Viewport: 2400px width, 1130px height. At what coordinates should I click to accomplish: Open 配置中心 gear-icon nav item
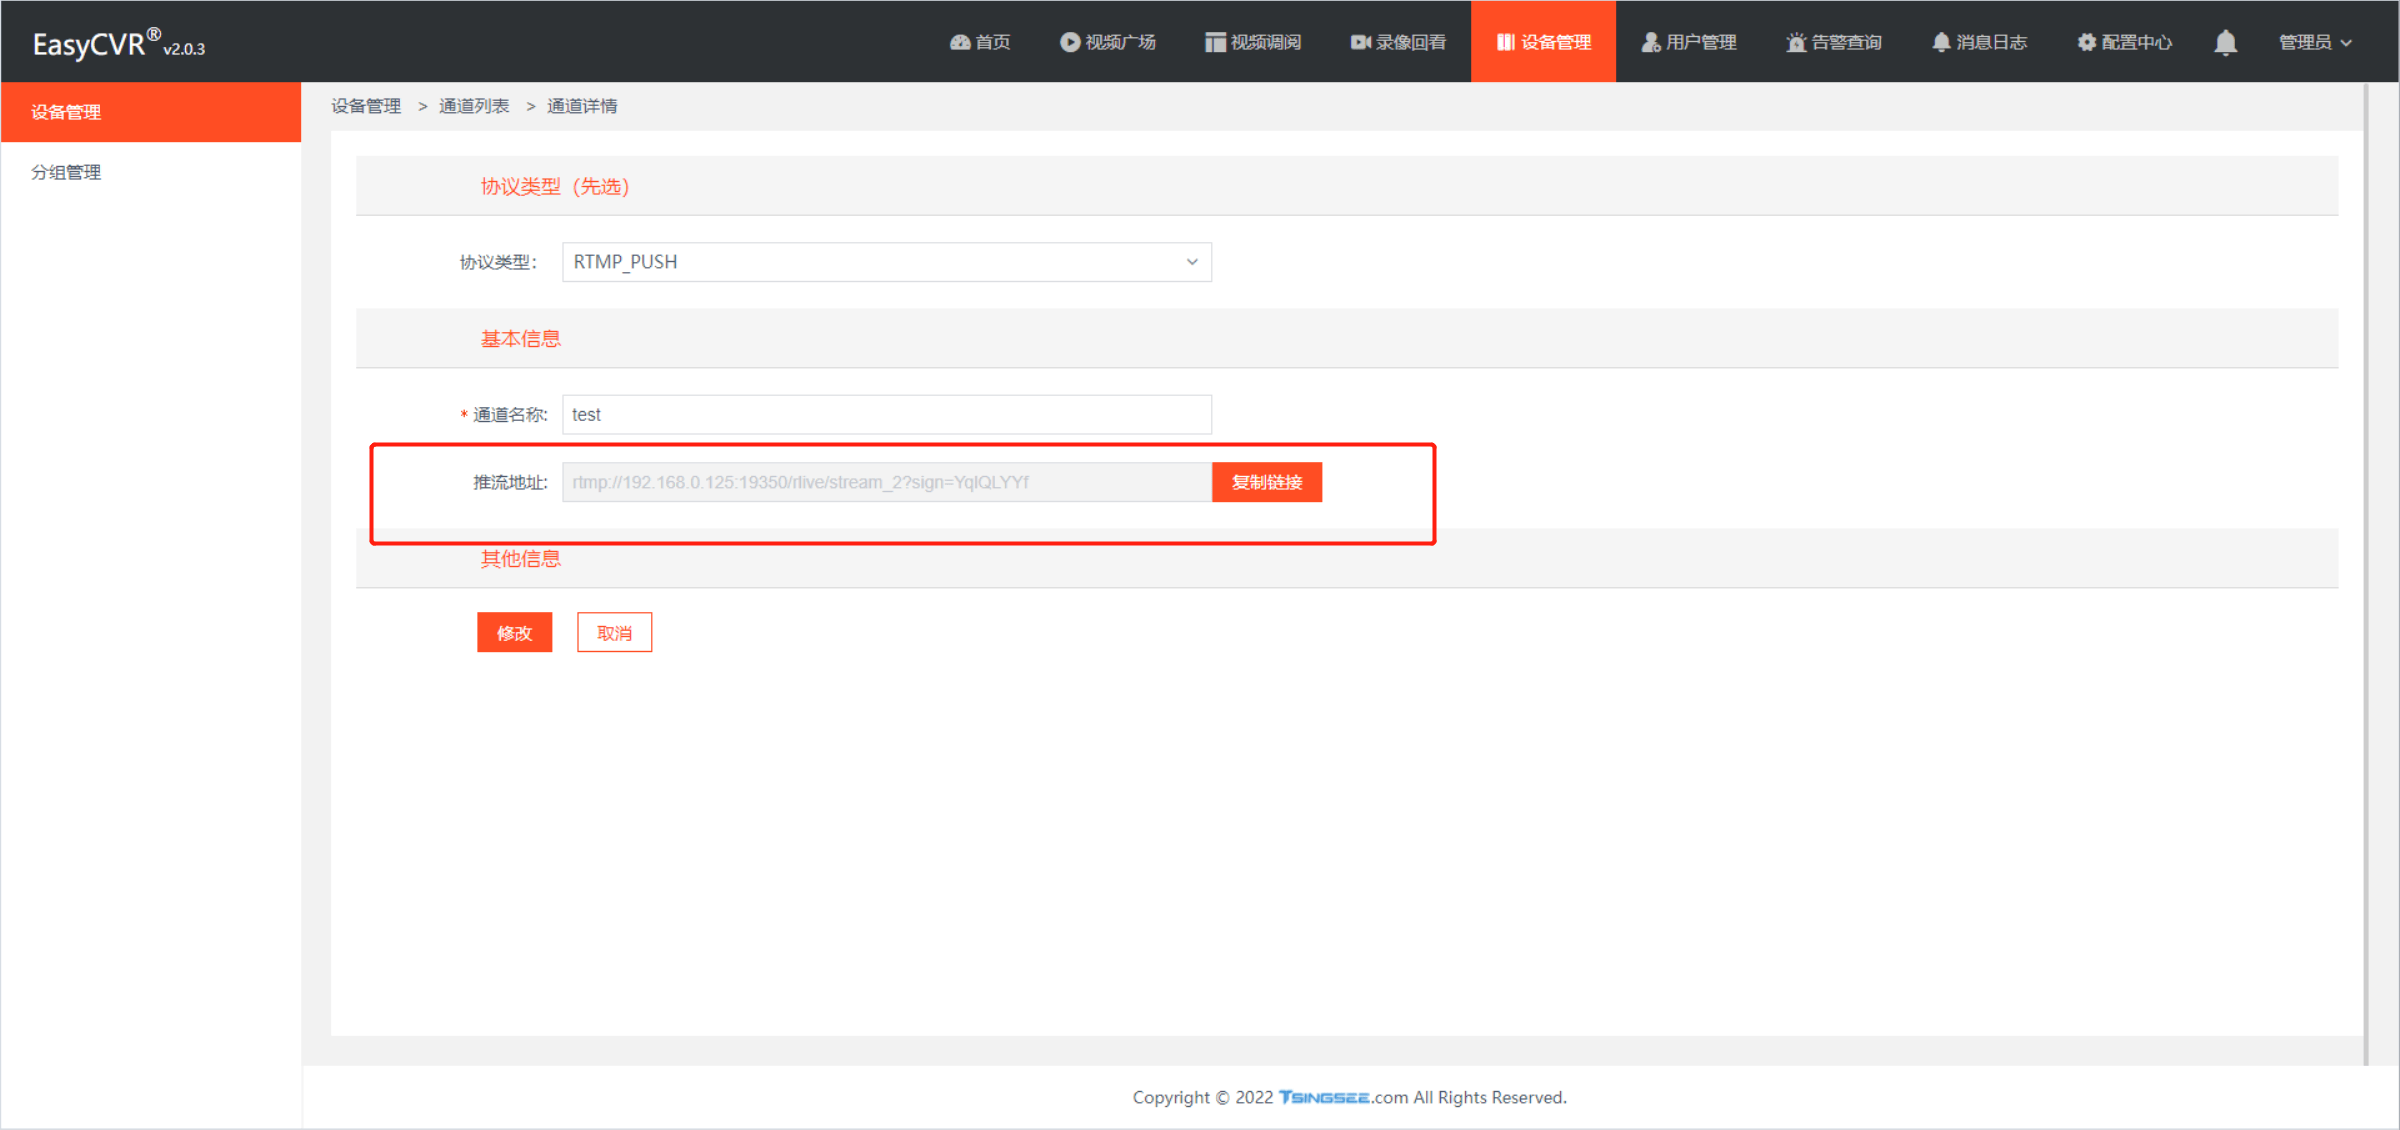tap(2124, 42)
